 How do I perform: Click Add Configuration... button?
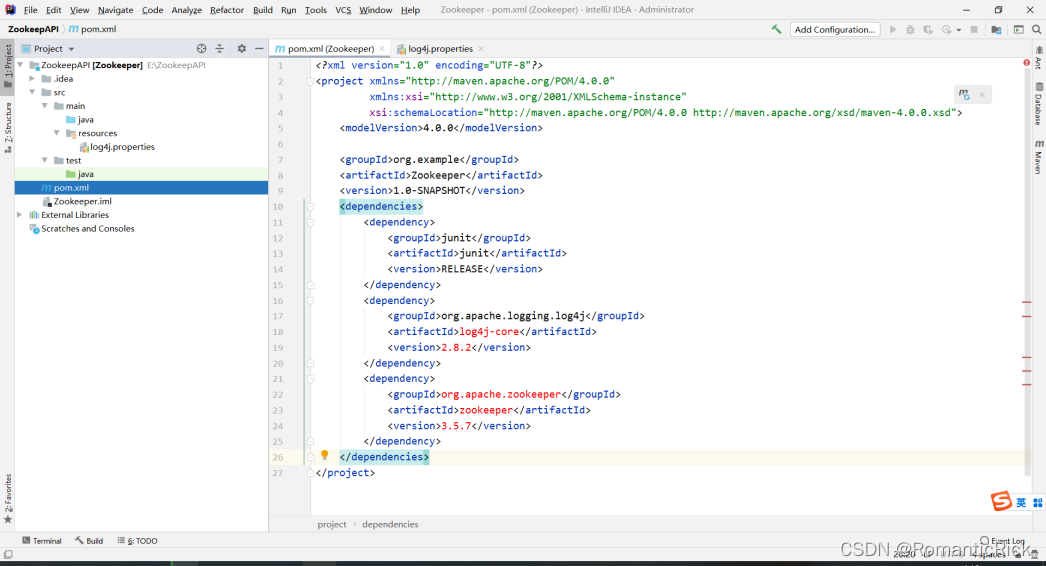[835, 29]
